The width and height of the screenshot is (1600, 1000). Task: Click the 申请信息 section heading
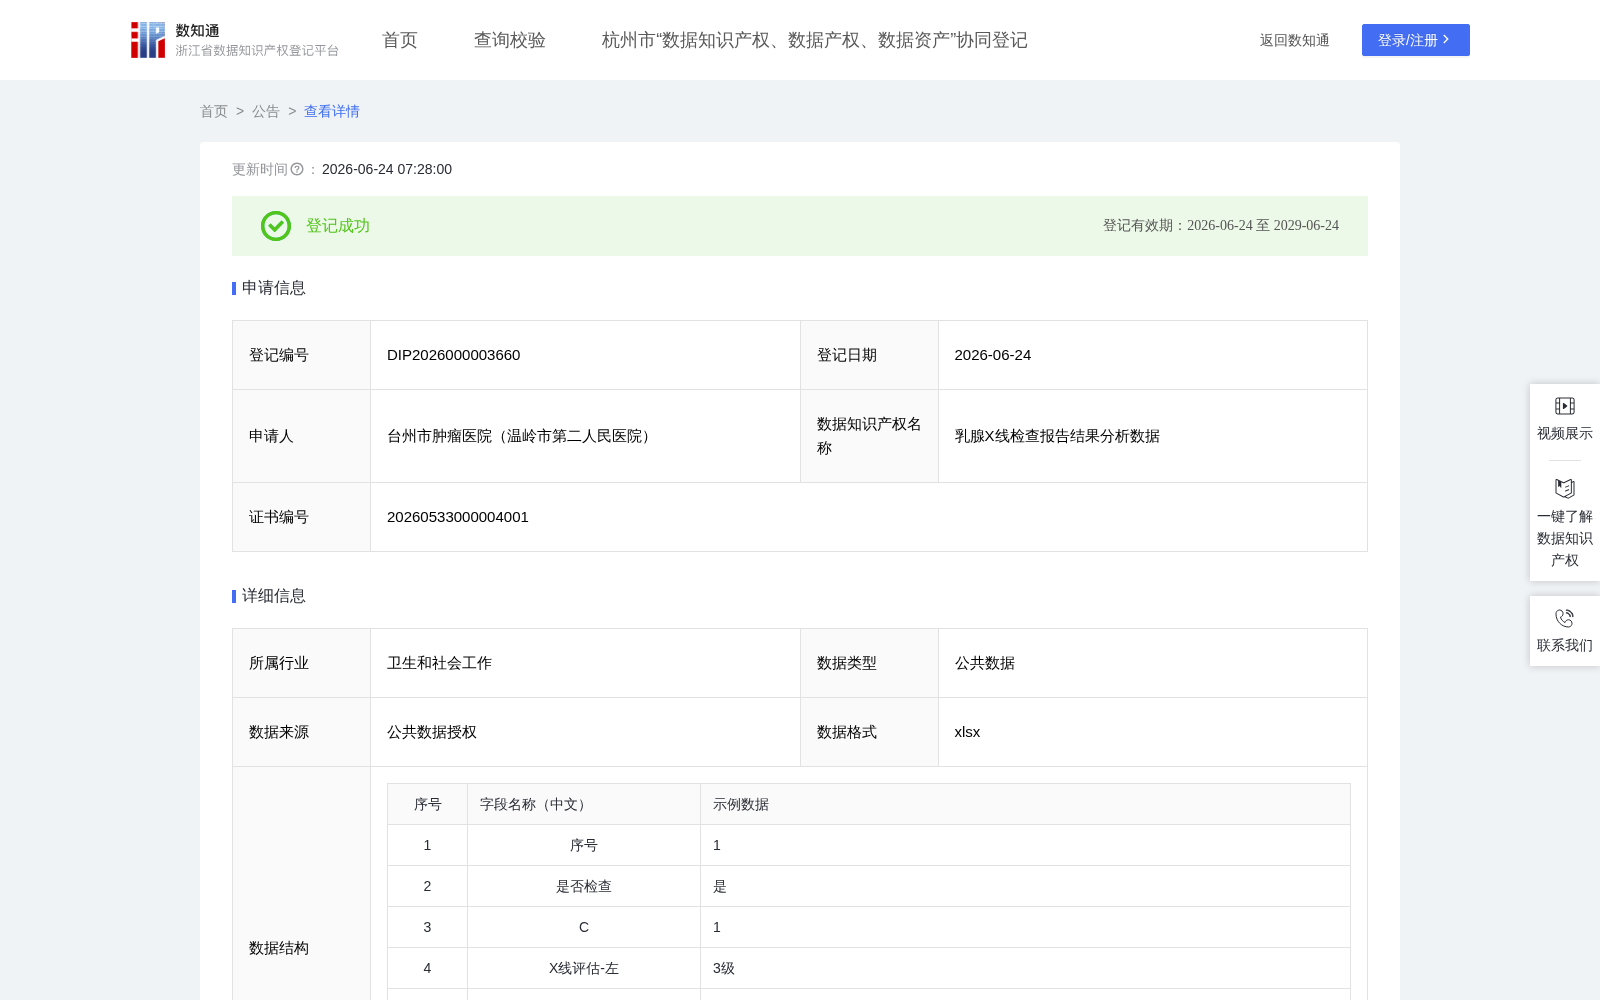click(274, 288)
